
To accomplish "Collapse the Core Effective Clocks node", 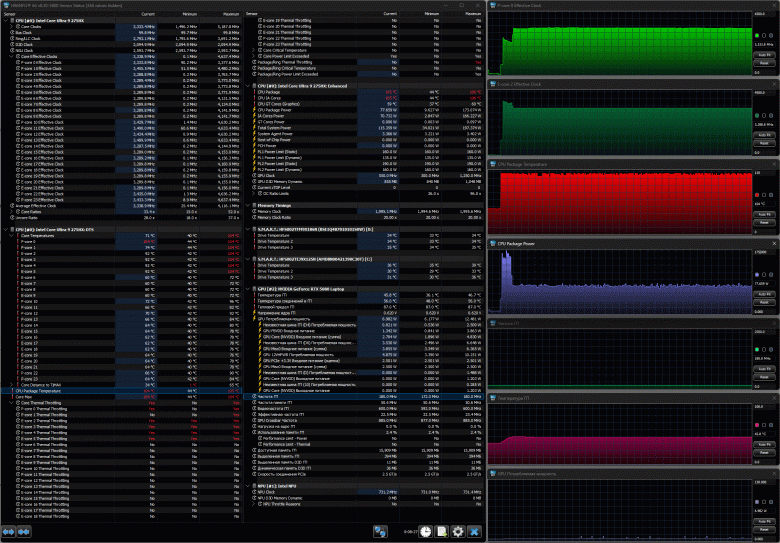I will click(12, 56).
